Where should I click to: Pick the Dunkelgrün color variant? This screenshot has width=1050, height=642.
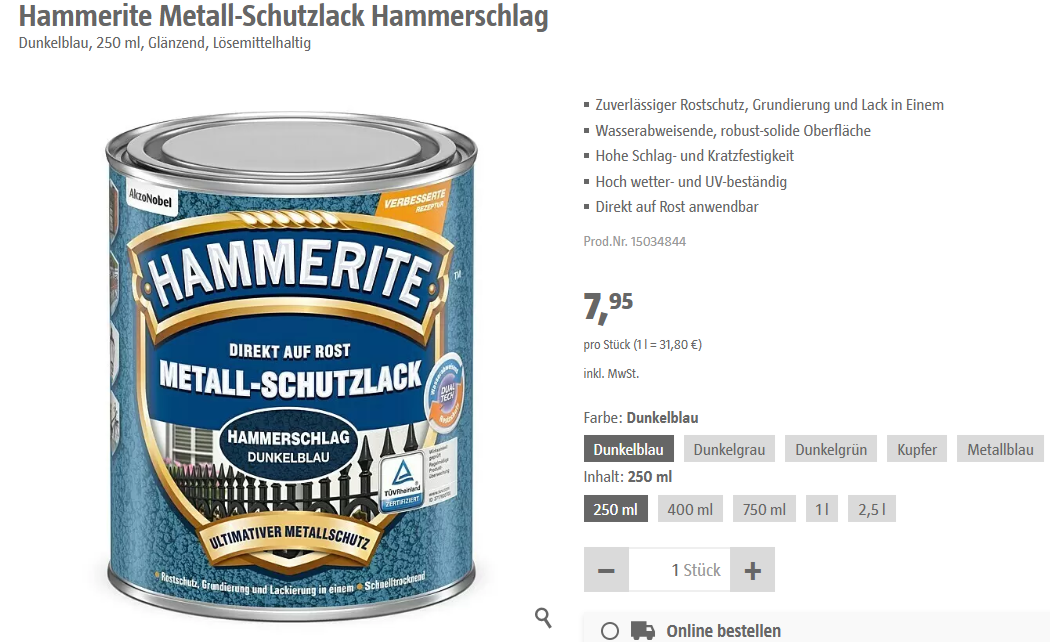(831, 449)
